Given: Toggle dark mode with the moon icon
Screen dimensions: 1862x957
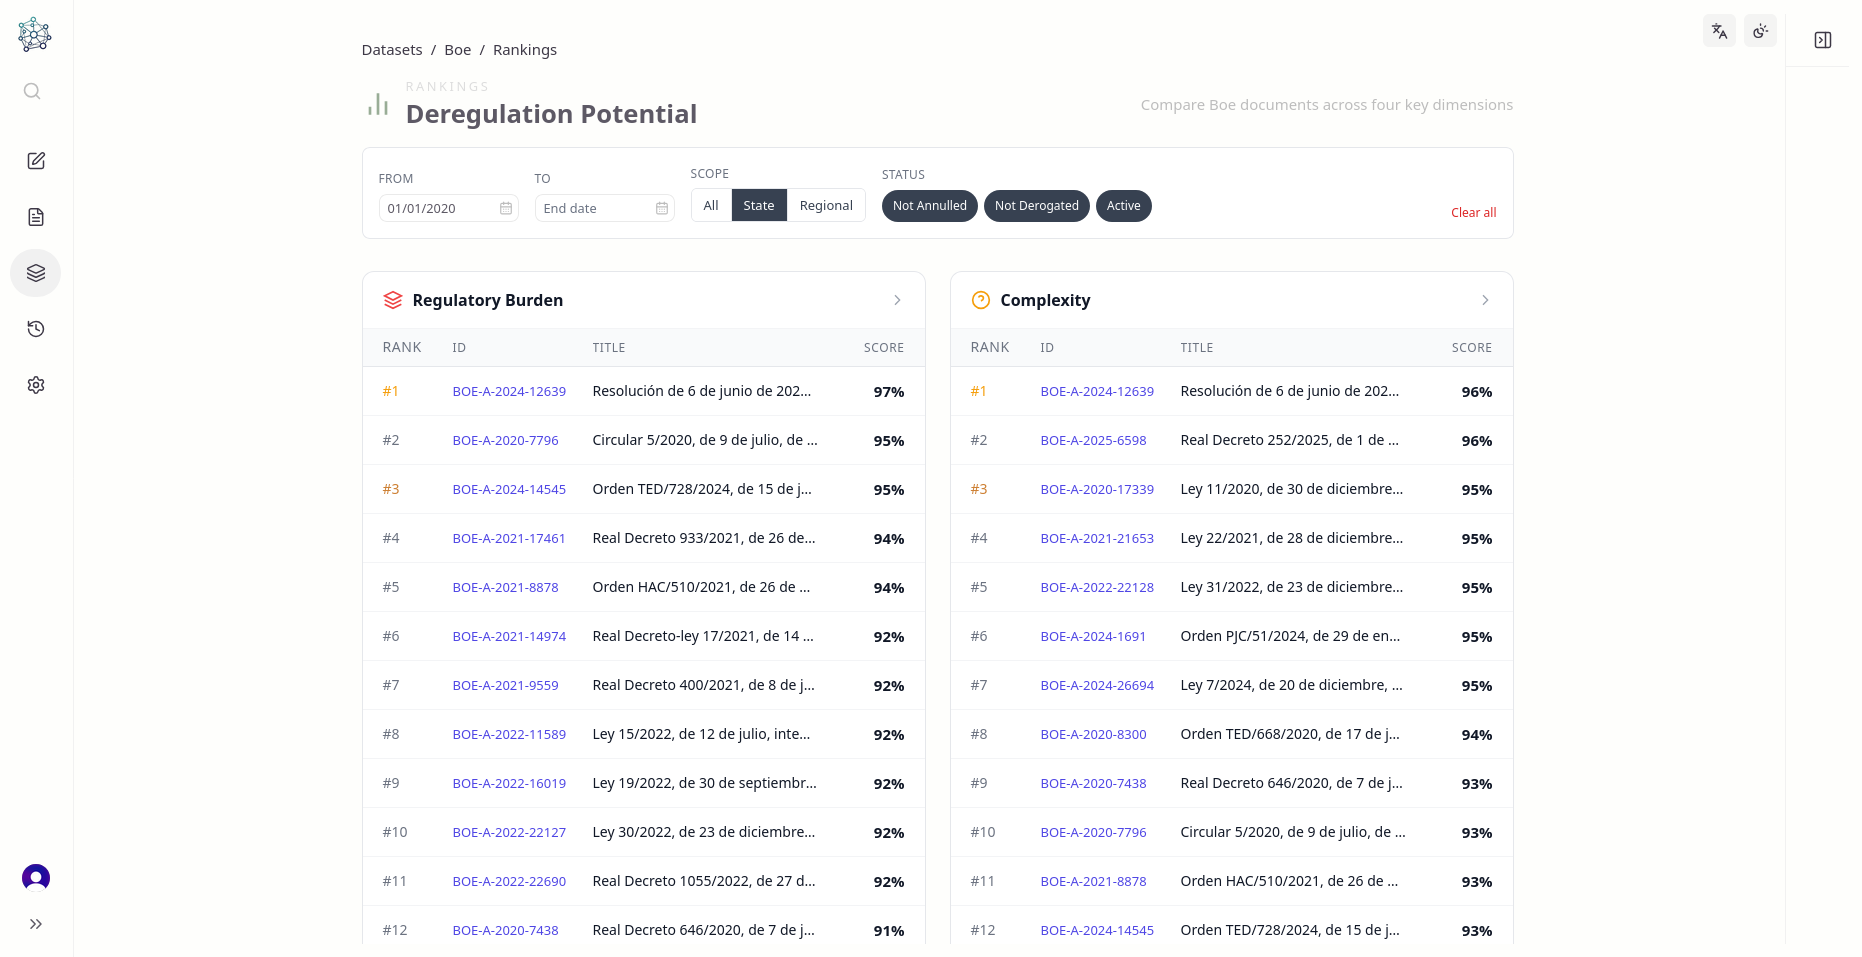Looking at the screenshot, I should (x=1760, y=31).
